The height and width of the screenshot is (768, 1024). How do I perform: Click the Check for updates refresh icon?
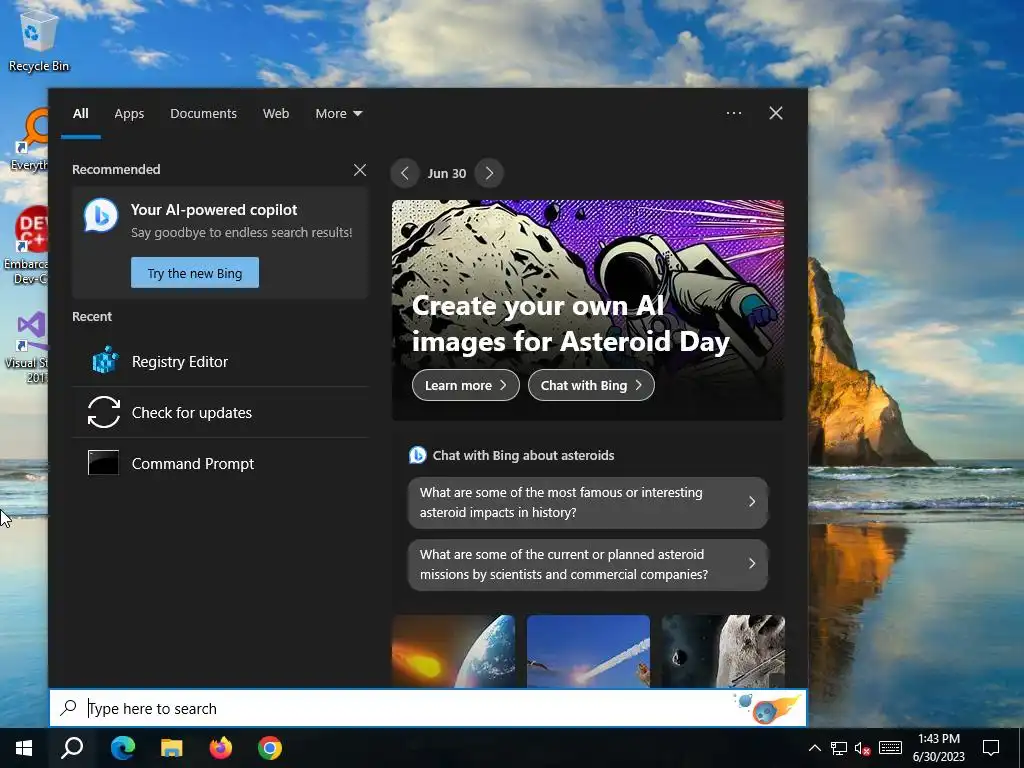click(x=104, y=412)
